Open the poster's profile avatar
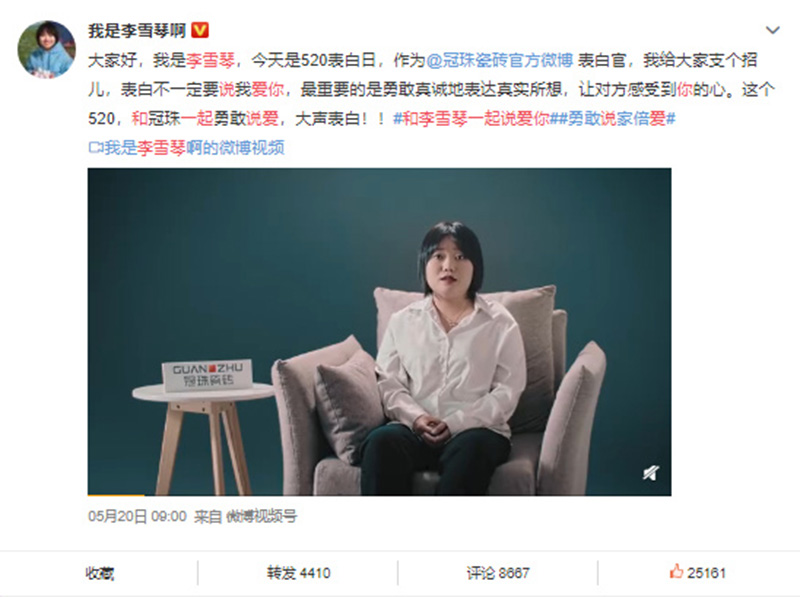Screen dimensions: 800x597 tap(46, 49)
